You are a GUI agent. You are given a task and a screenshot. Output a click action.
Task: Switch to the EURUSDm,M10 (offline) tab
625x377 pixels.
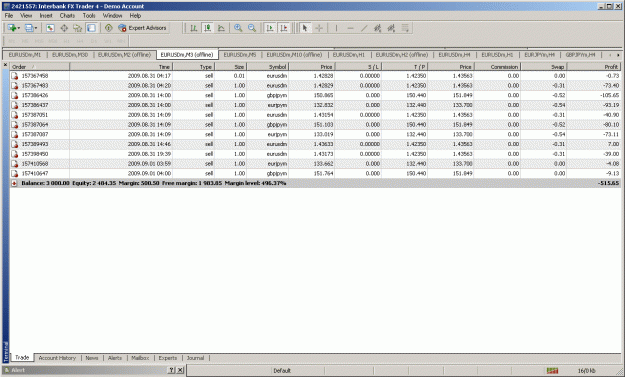point(294,55)
